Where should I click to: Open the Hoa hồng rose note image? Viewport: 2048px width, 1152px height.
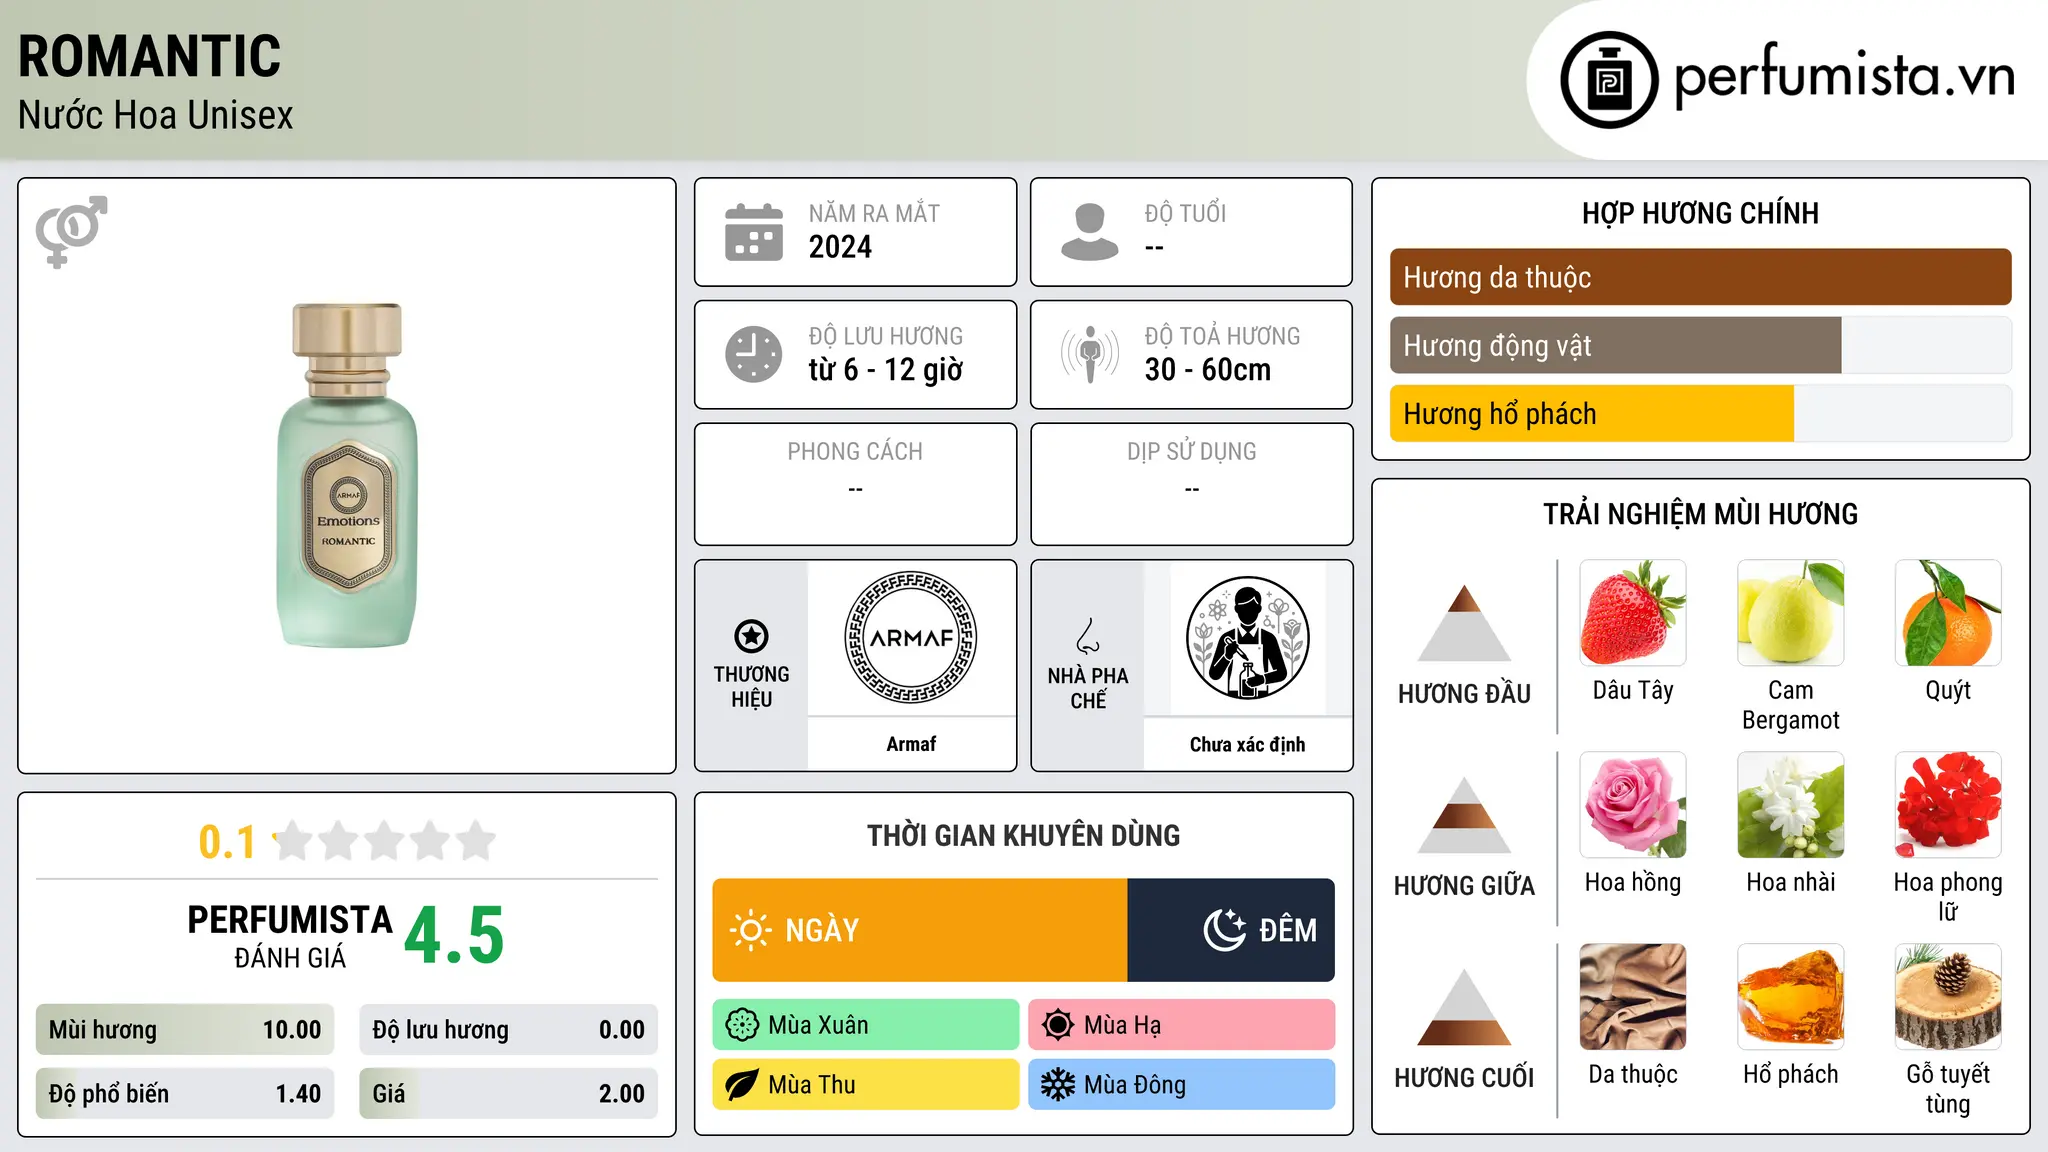click(x=1633, y=805)
